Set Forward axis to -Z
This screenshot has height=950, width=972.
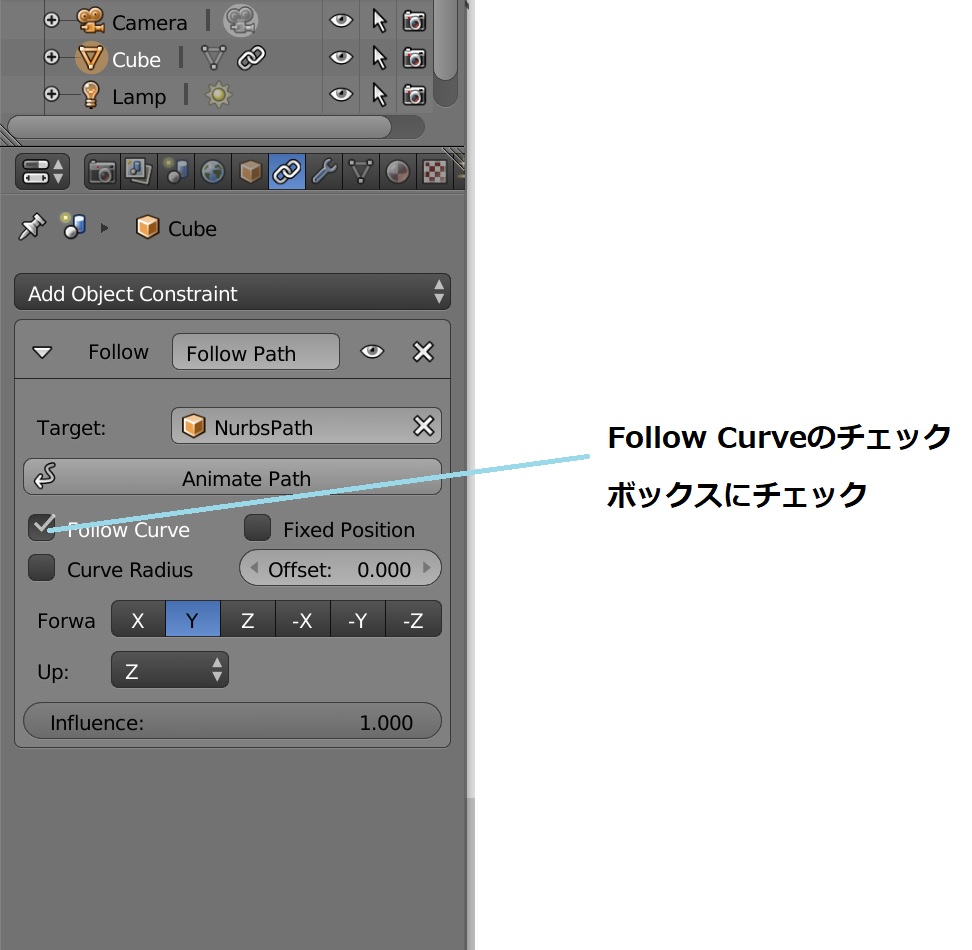click(413, 619)
